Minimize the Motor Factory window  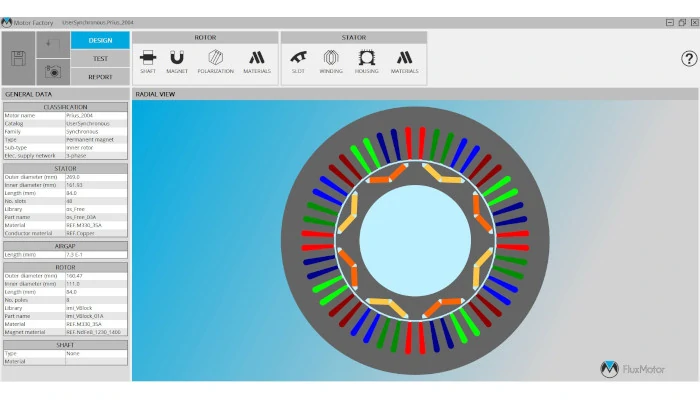coord(670,22)
